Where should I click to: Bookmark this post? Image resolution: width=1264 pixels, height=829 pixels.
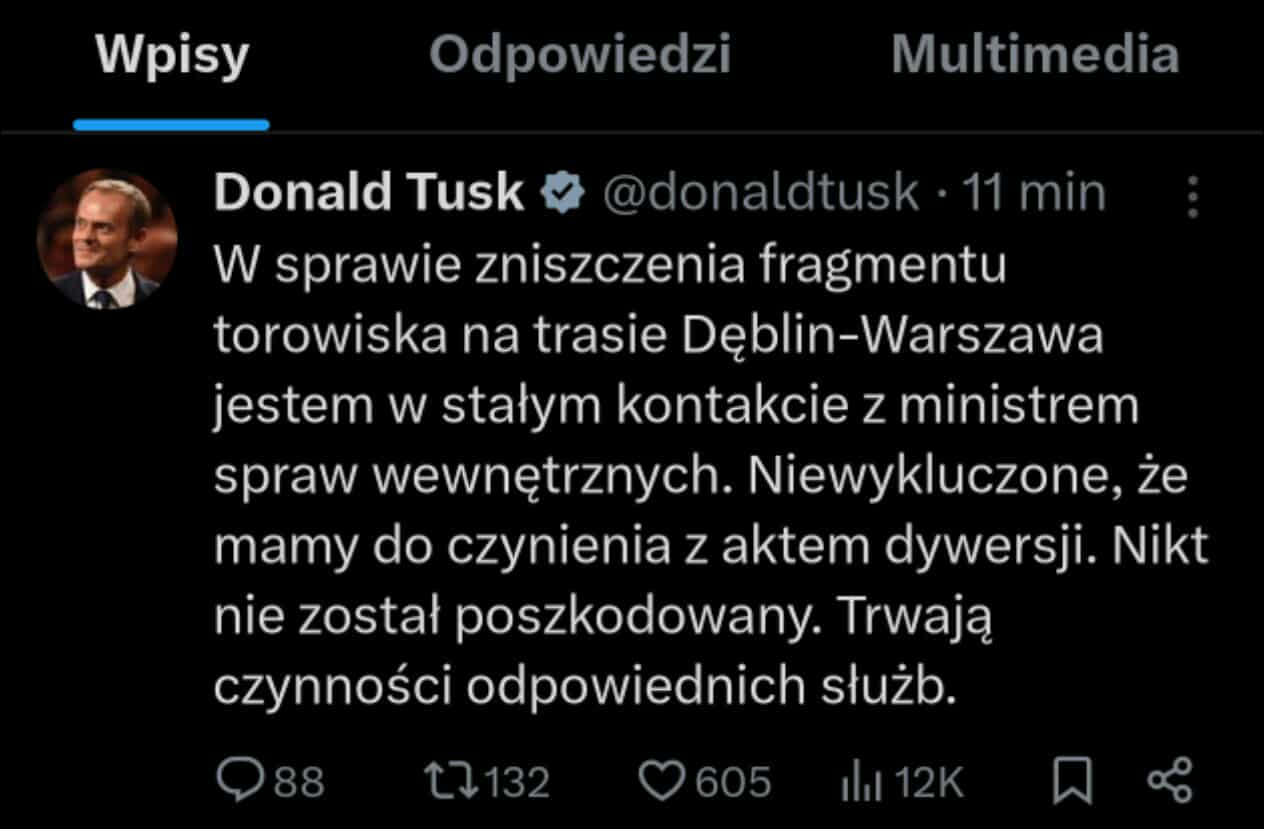(1074, 781)
